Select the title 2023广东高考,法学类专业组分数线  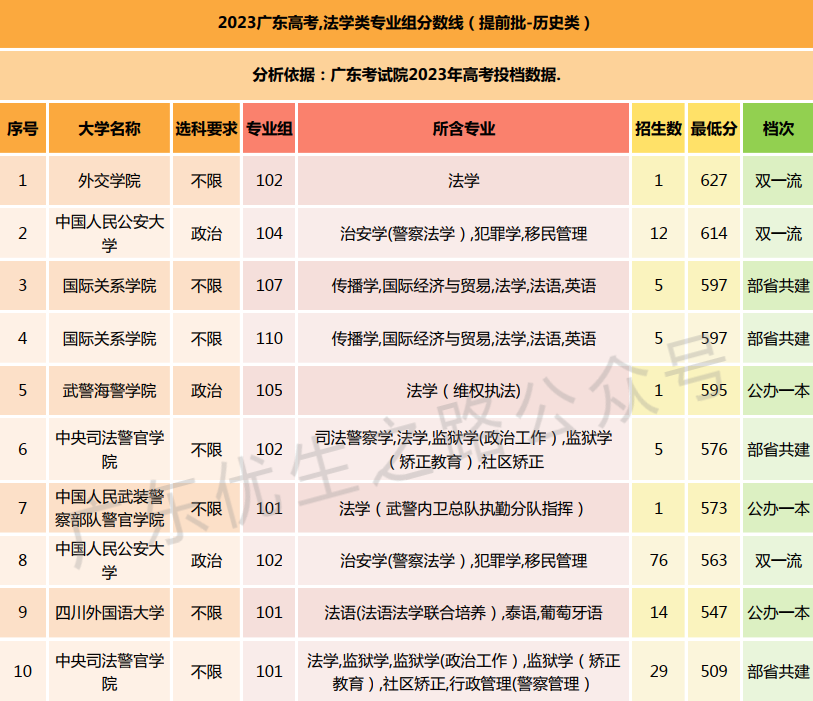404,23
